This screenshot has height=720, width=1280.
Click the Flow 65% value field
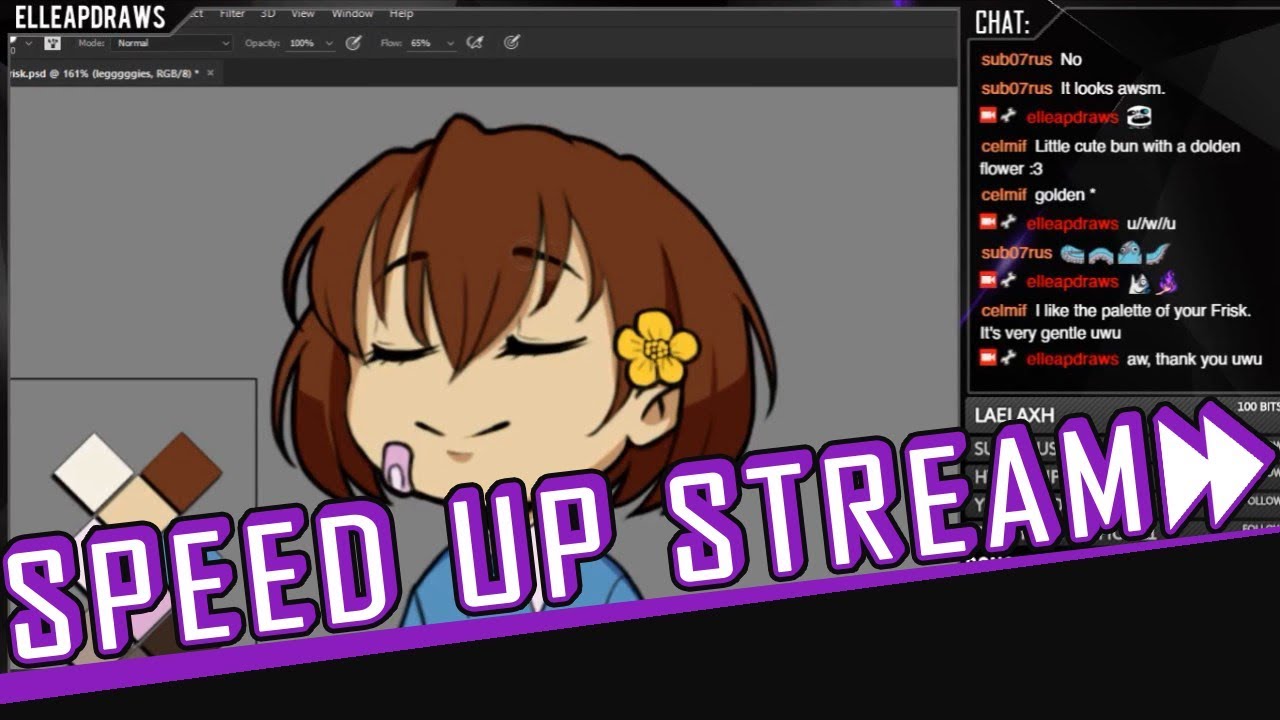click(422, 44)
